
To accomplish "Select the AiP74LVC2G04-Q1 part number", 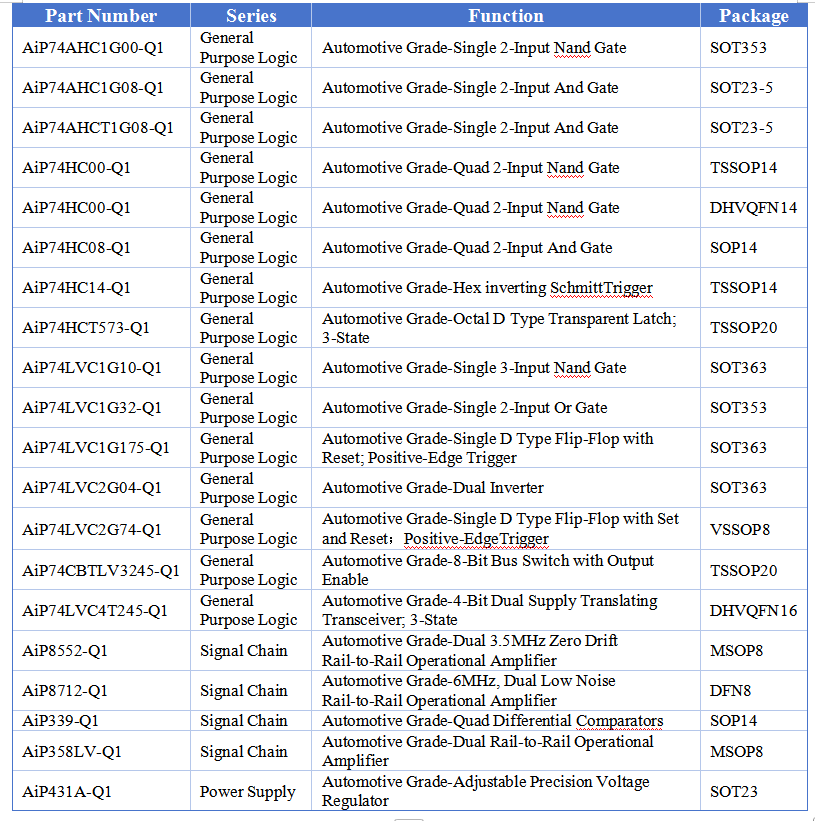I will point(92,488).
